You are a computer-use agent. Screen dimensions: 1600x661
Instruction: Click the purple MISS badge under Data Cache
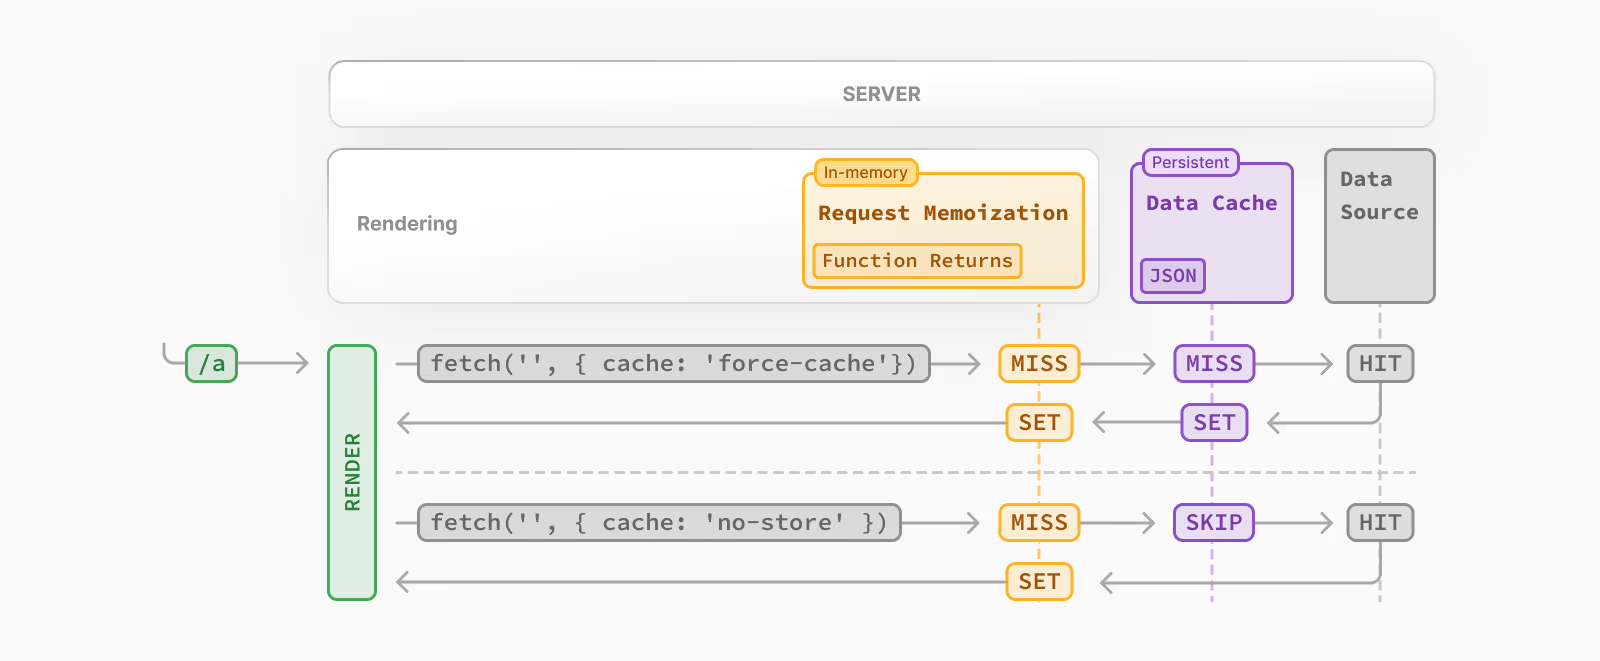coord(1214,364)
